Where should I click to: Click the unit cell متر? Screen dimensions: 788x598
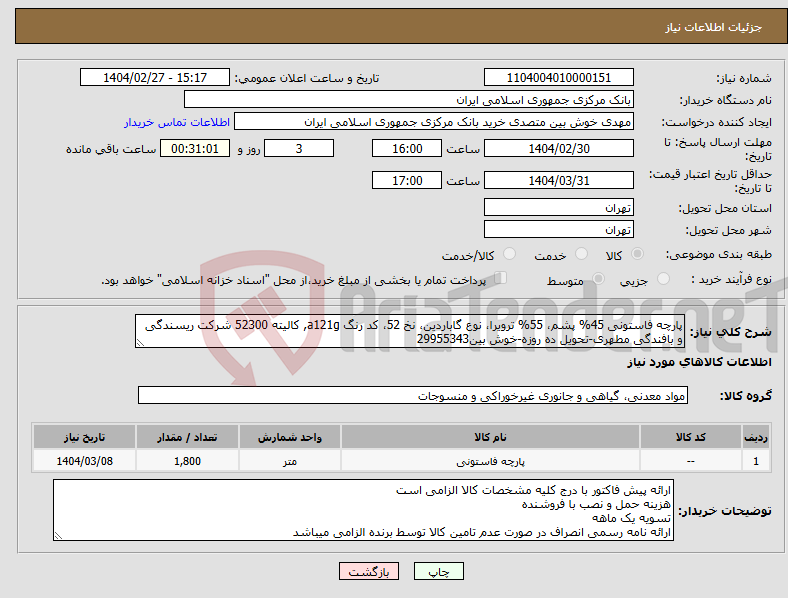(290, 461)
